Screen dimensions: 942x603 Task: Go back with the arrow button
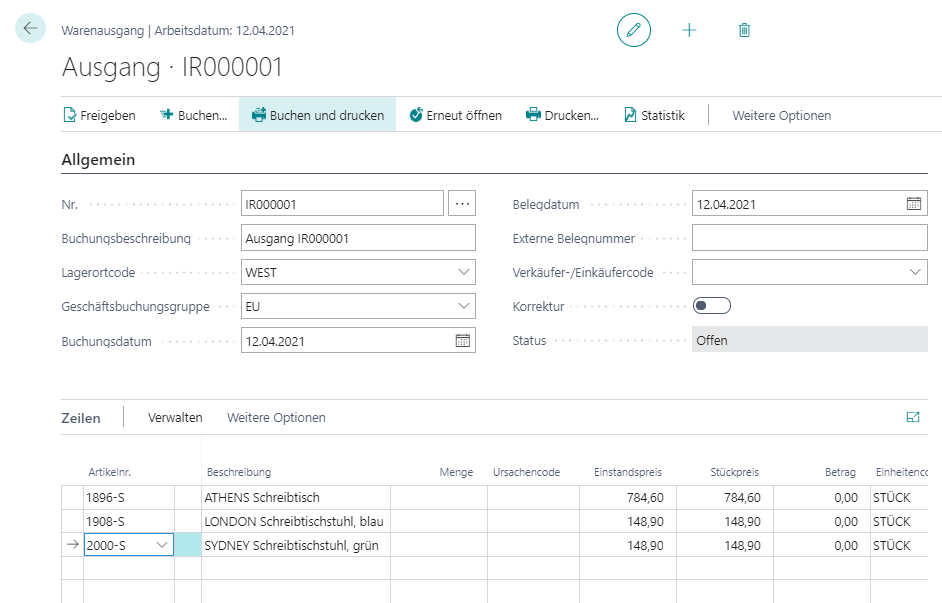pos(30,28)
